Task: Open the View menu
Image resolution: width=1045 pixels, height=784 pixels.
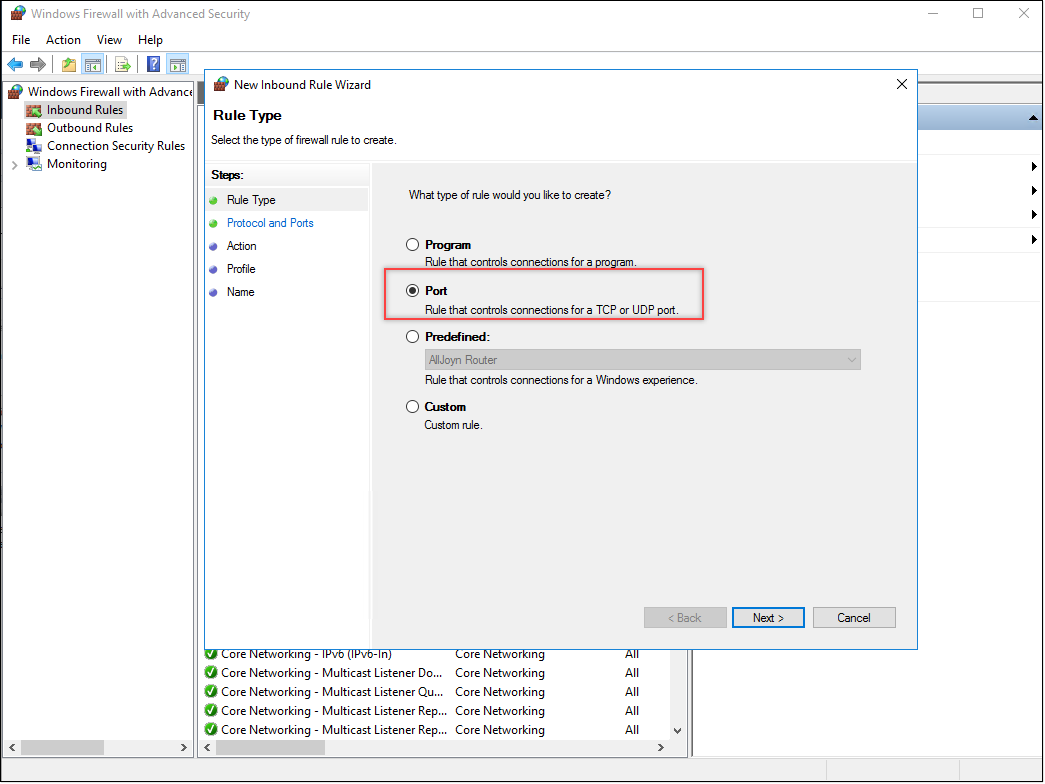Action: click(x=109, y=40)
